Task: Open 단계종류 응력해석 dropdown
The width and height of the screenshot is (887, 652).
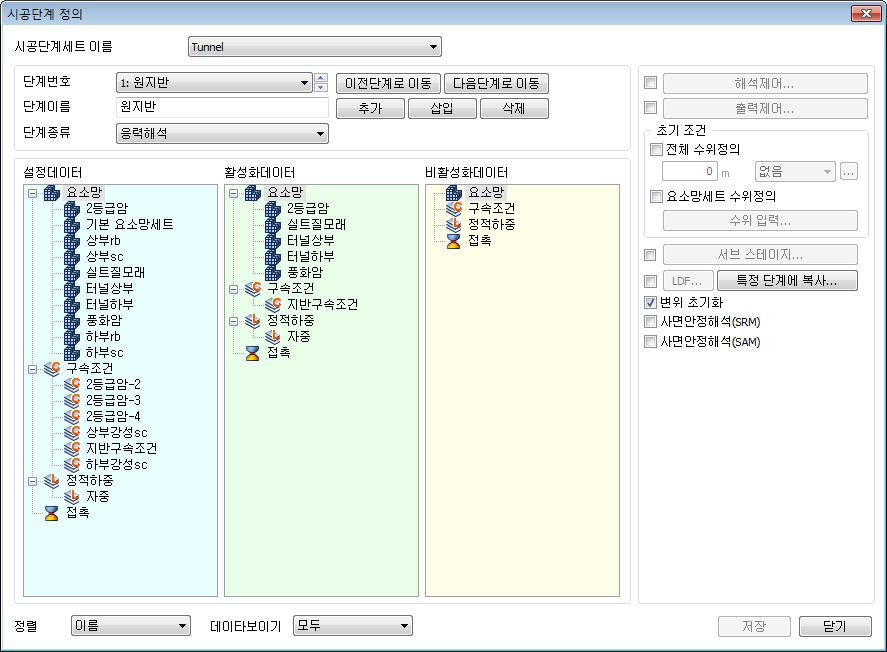Action: [x=222, y=133]
